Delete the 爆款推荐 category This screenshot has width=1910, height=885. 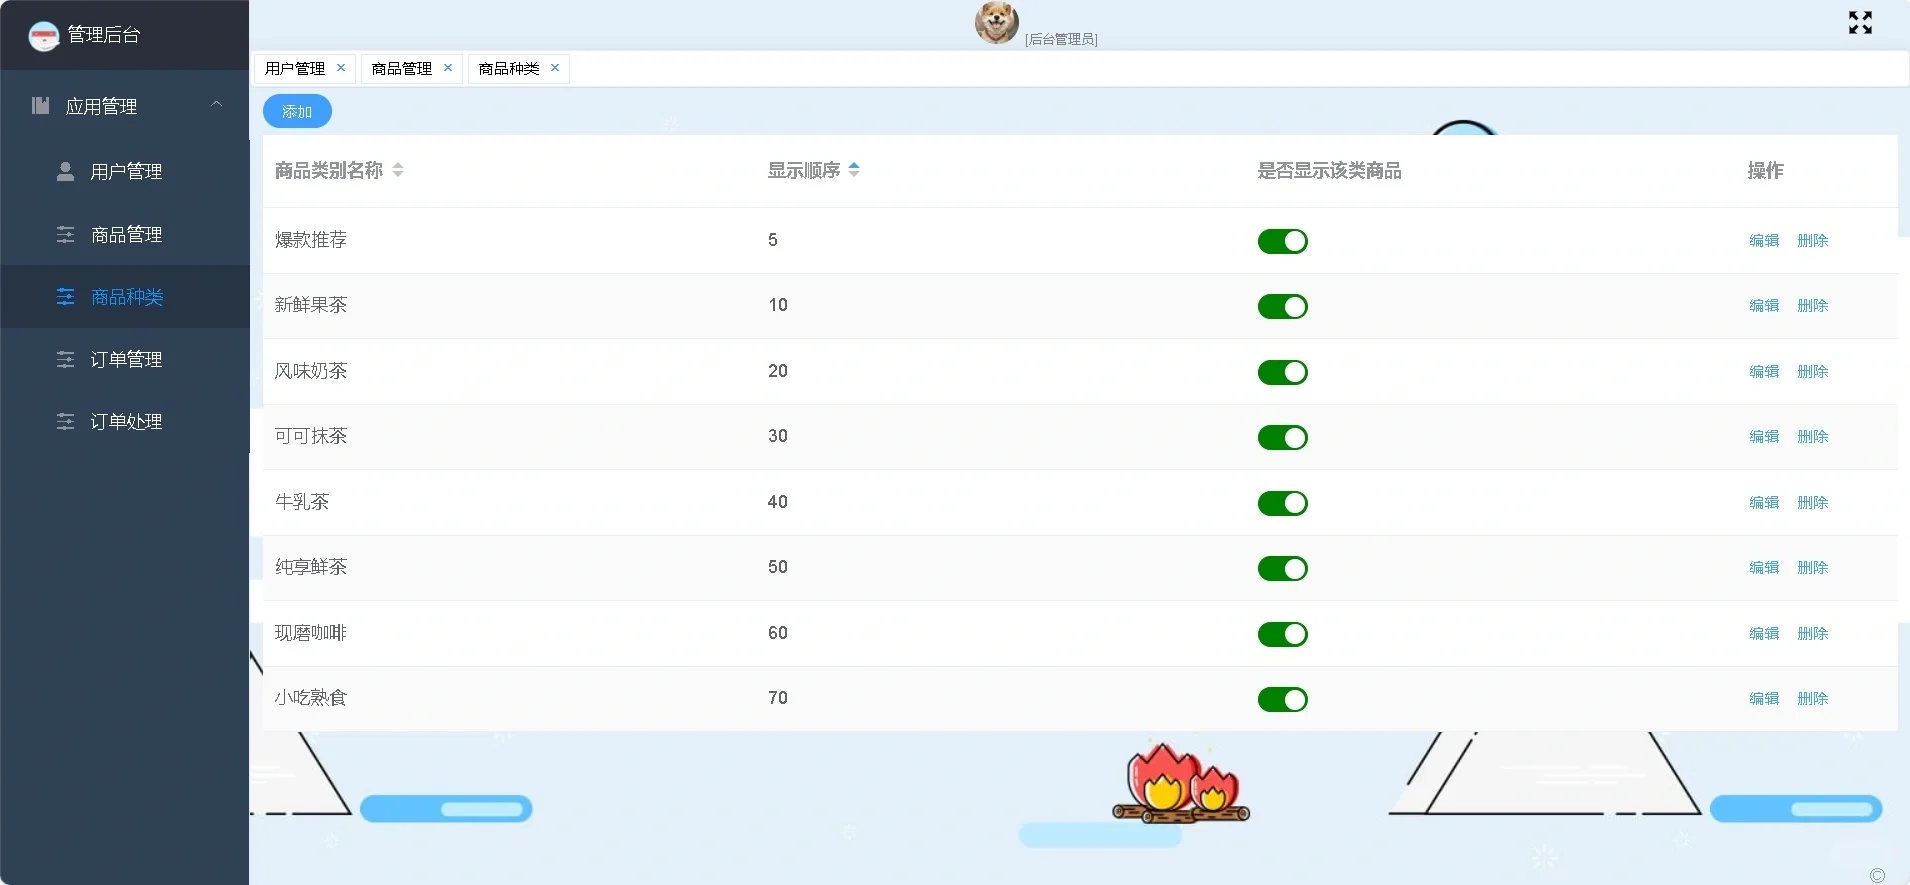coord(1812,240)
